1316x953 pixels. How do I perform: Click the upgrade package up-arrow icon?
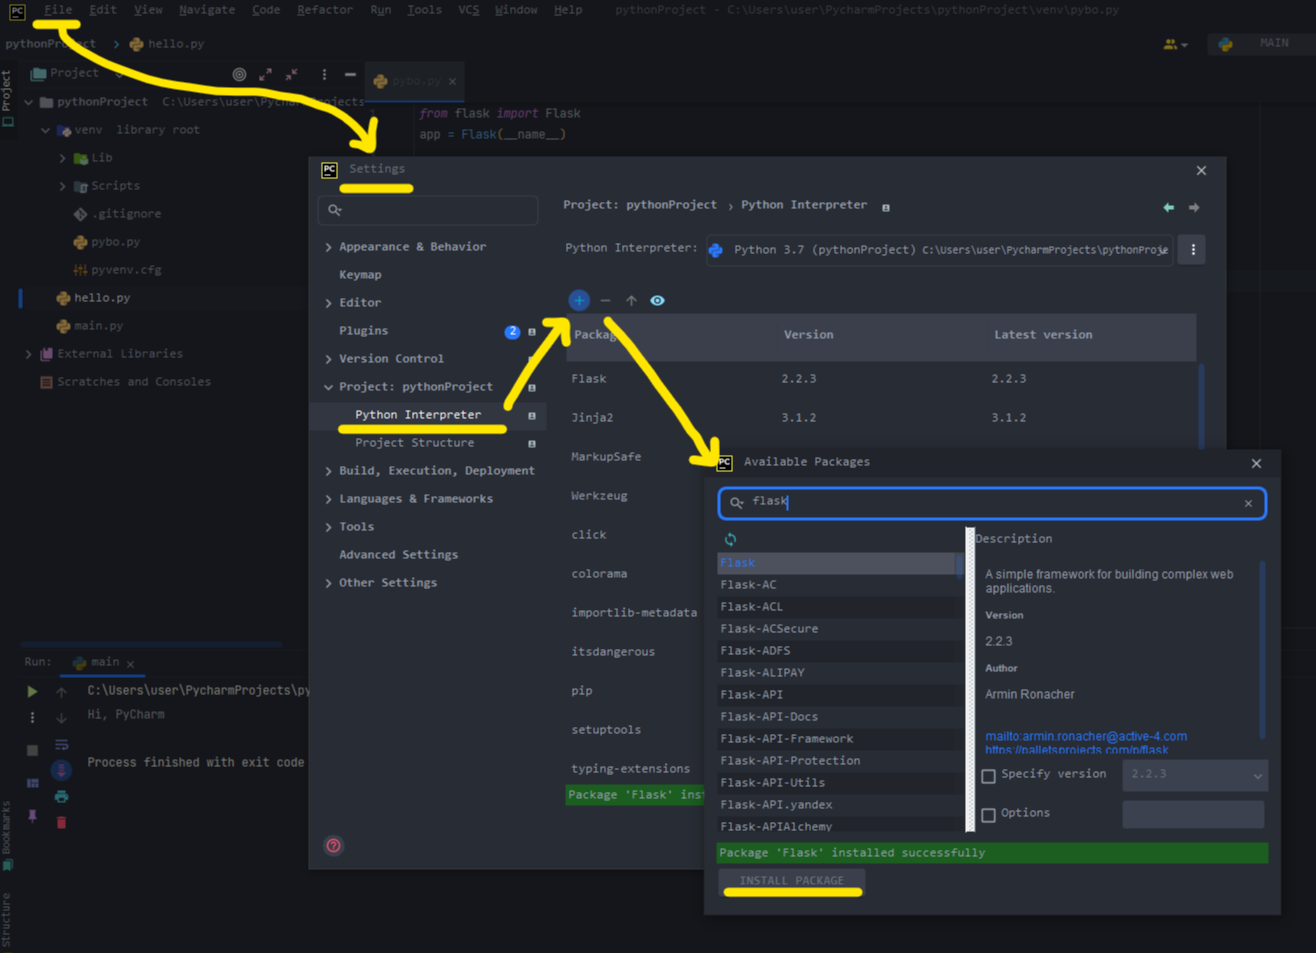(x=631, y=300)
